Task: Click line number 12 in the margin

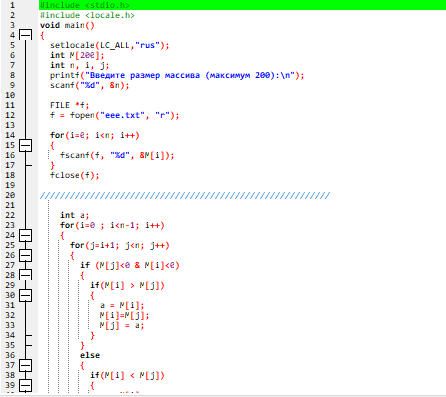Action: pos(10,115)
